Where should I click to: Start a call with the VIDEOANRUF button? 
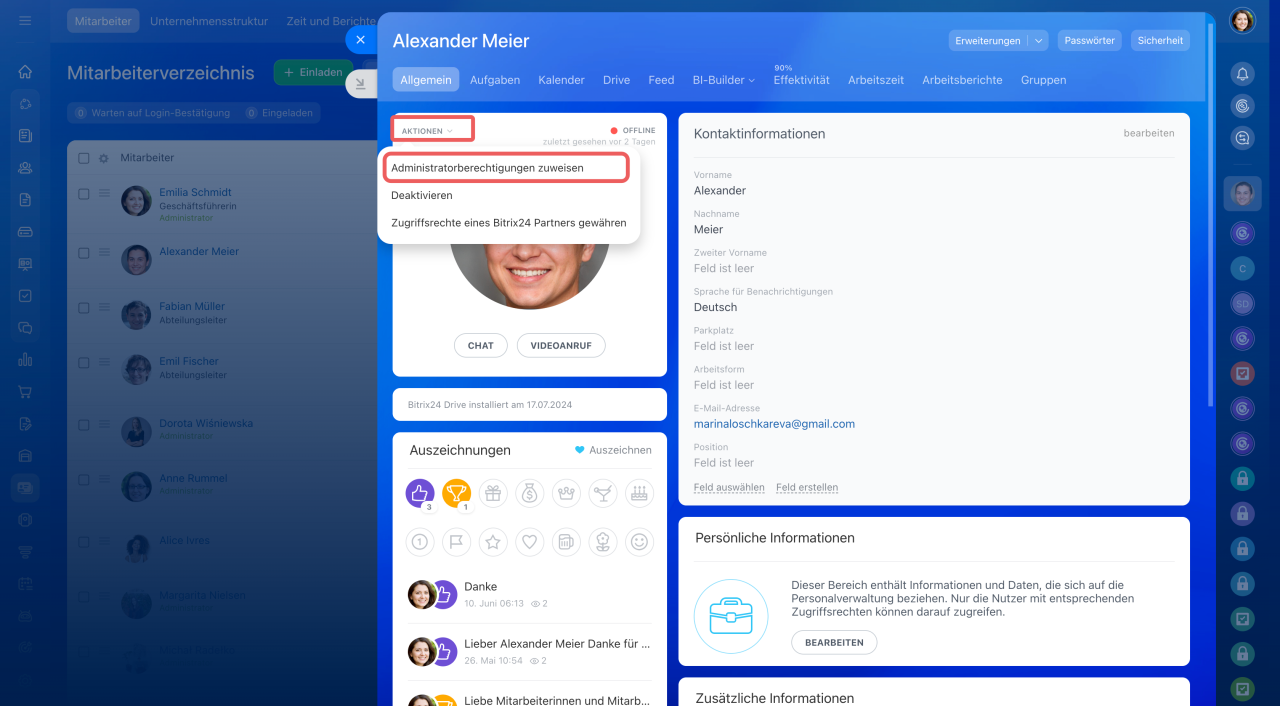(561, 345)
